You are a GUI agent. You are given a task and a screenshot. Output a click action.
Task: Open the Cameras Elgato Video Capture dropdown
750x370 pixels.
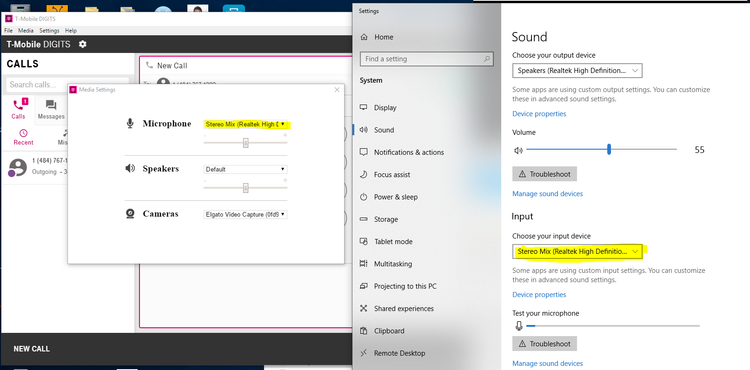click(x=245, y=215)
